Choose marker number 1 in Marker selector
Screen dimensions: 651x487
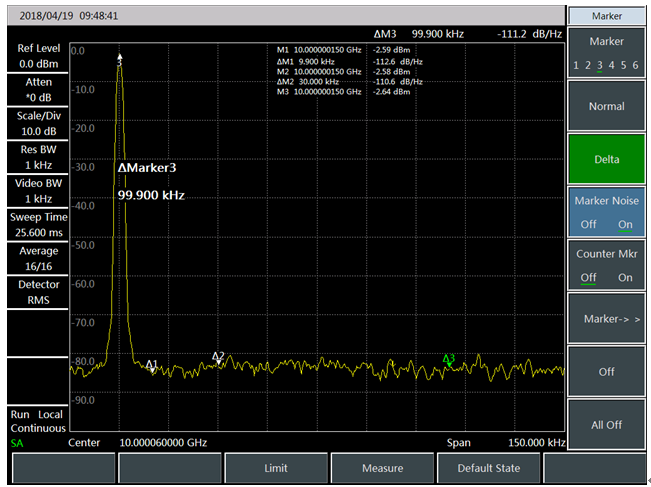[x=576, y=66]
